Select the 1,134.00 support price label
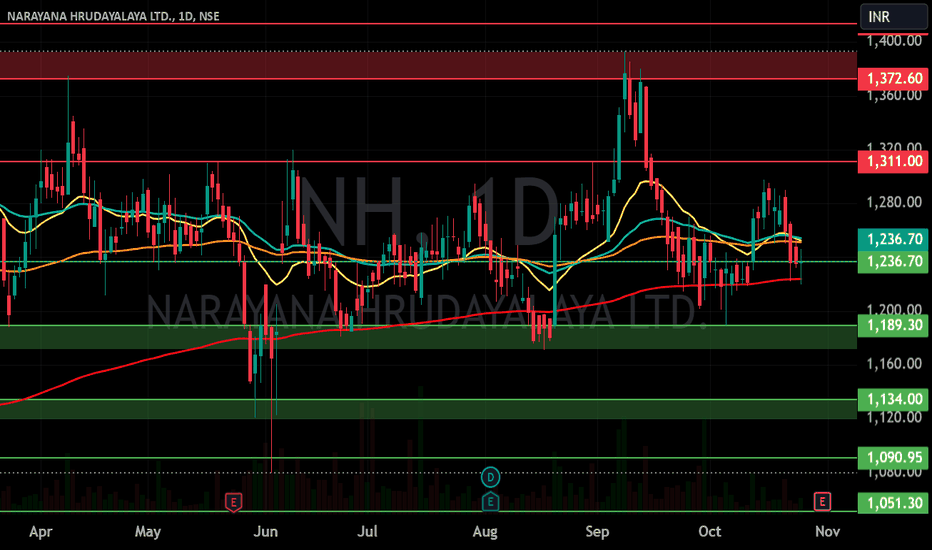This screenshot has height=550, width=932. coord(893,399)
